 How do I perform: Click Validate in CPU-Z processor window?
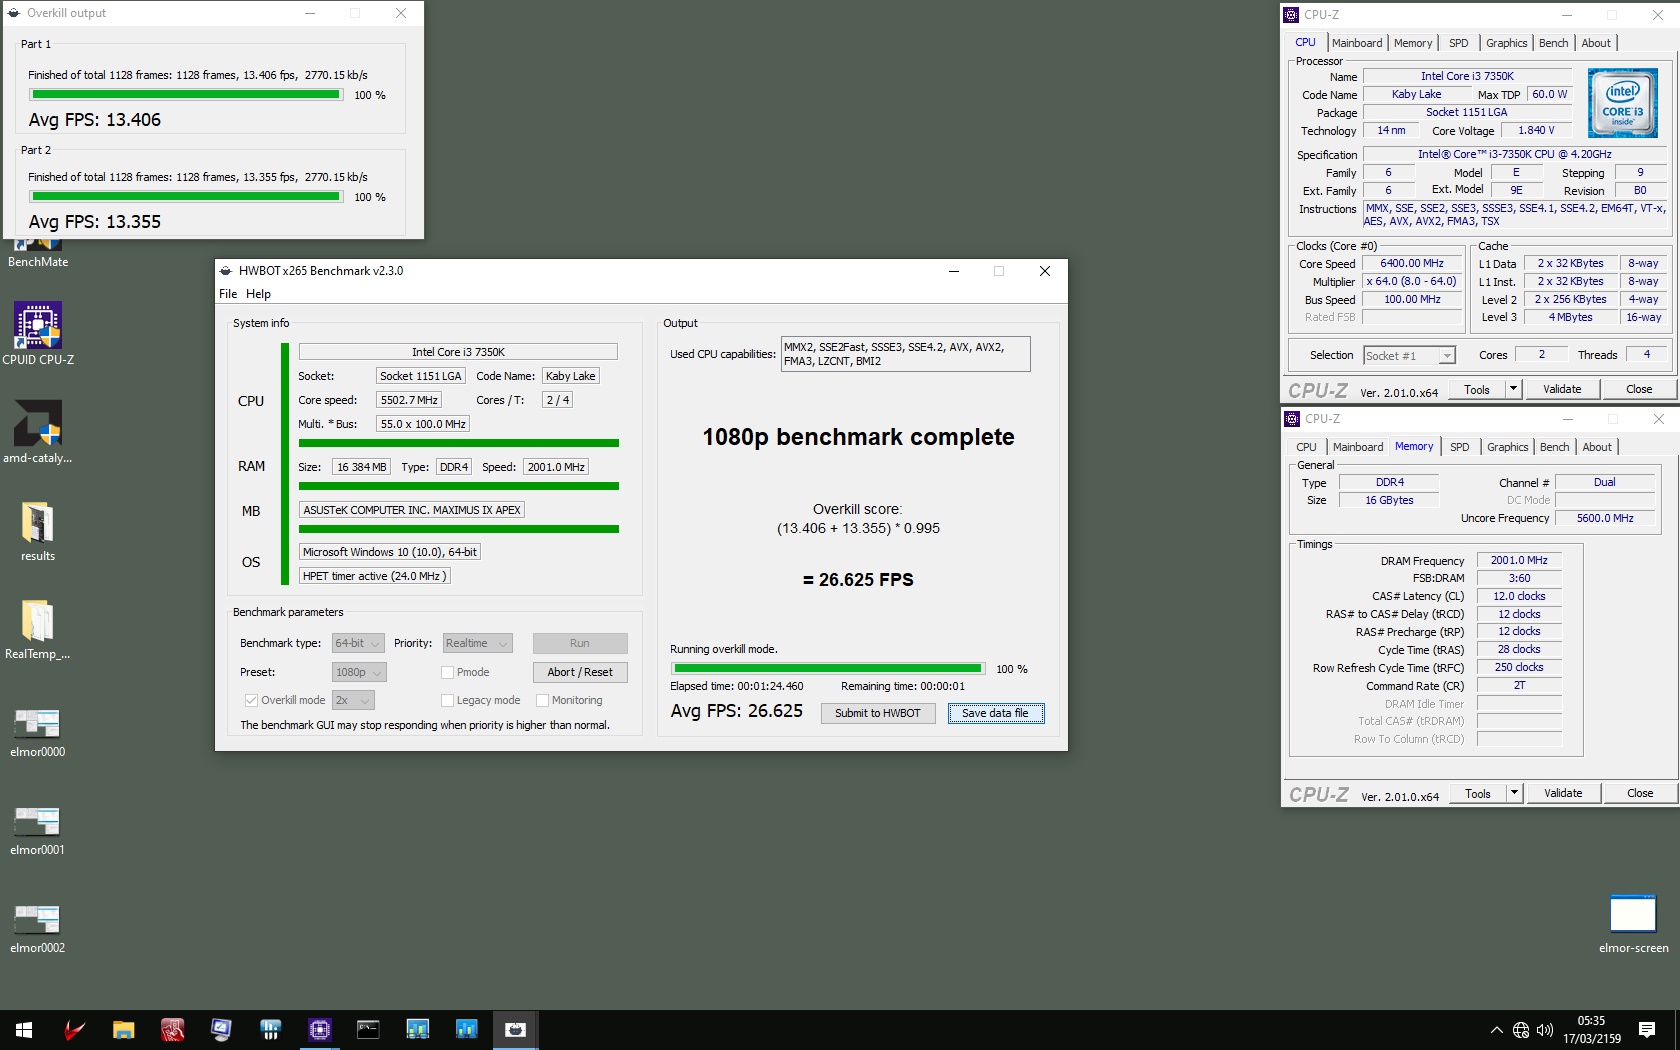pyautogui.click(x=1562, y=389)
